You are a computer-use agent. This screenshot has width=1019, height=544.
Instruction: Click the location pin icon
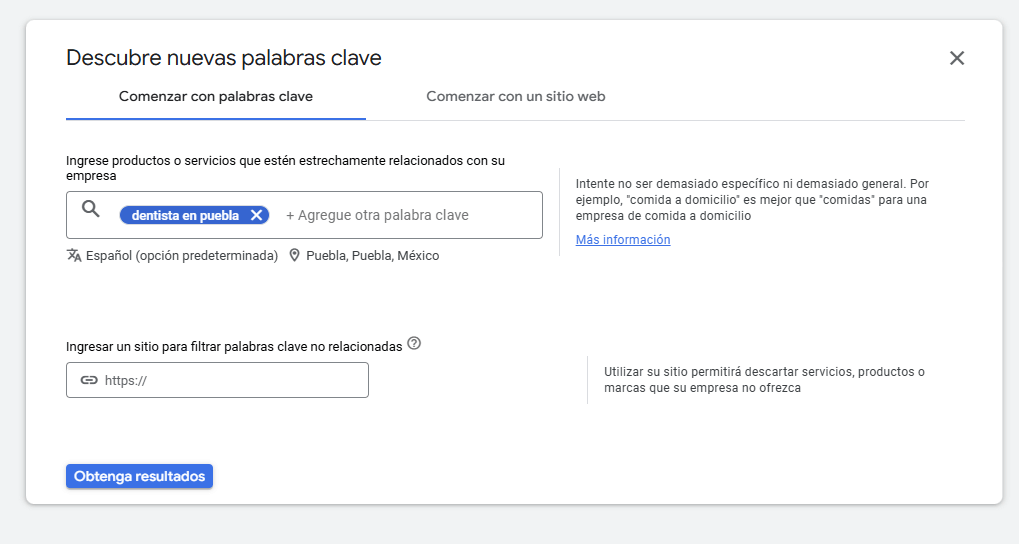pos(294,255)
